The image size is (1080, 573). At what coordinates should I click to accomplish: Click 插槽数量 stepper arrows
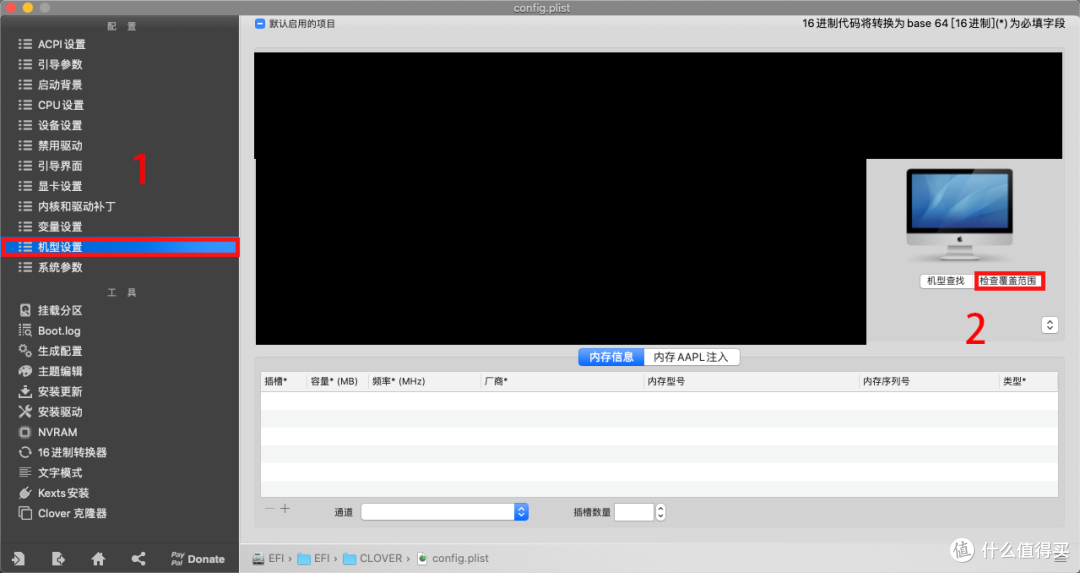tap(661, 512)
